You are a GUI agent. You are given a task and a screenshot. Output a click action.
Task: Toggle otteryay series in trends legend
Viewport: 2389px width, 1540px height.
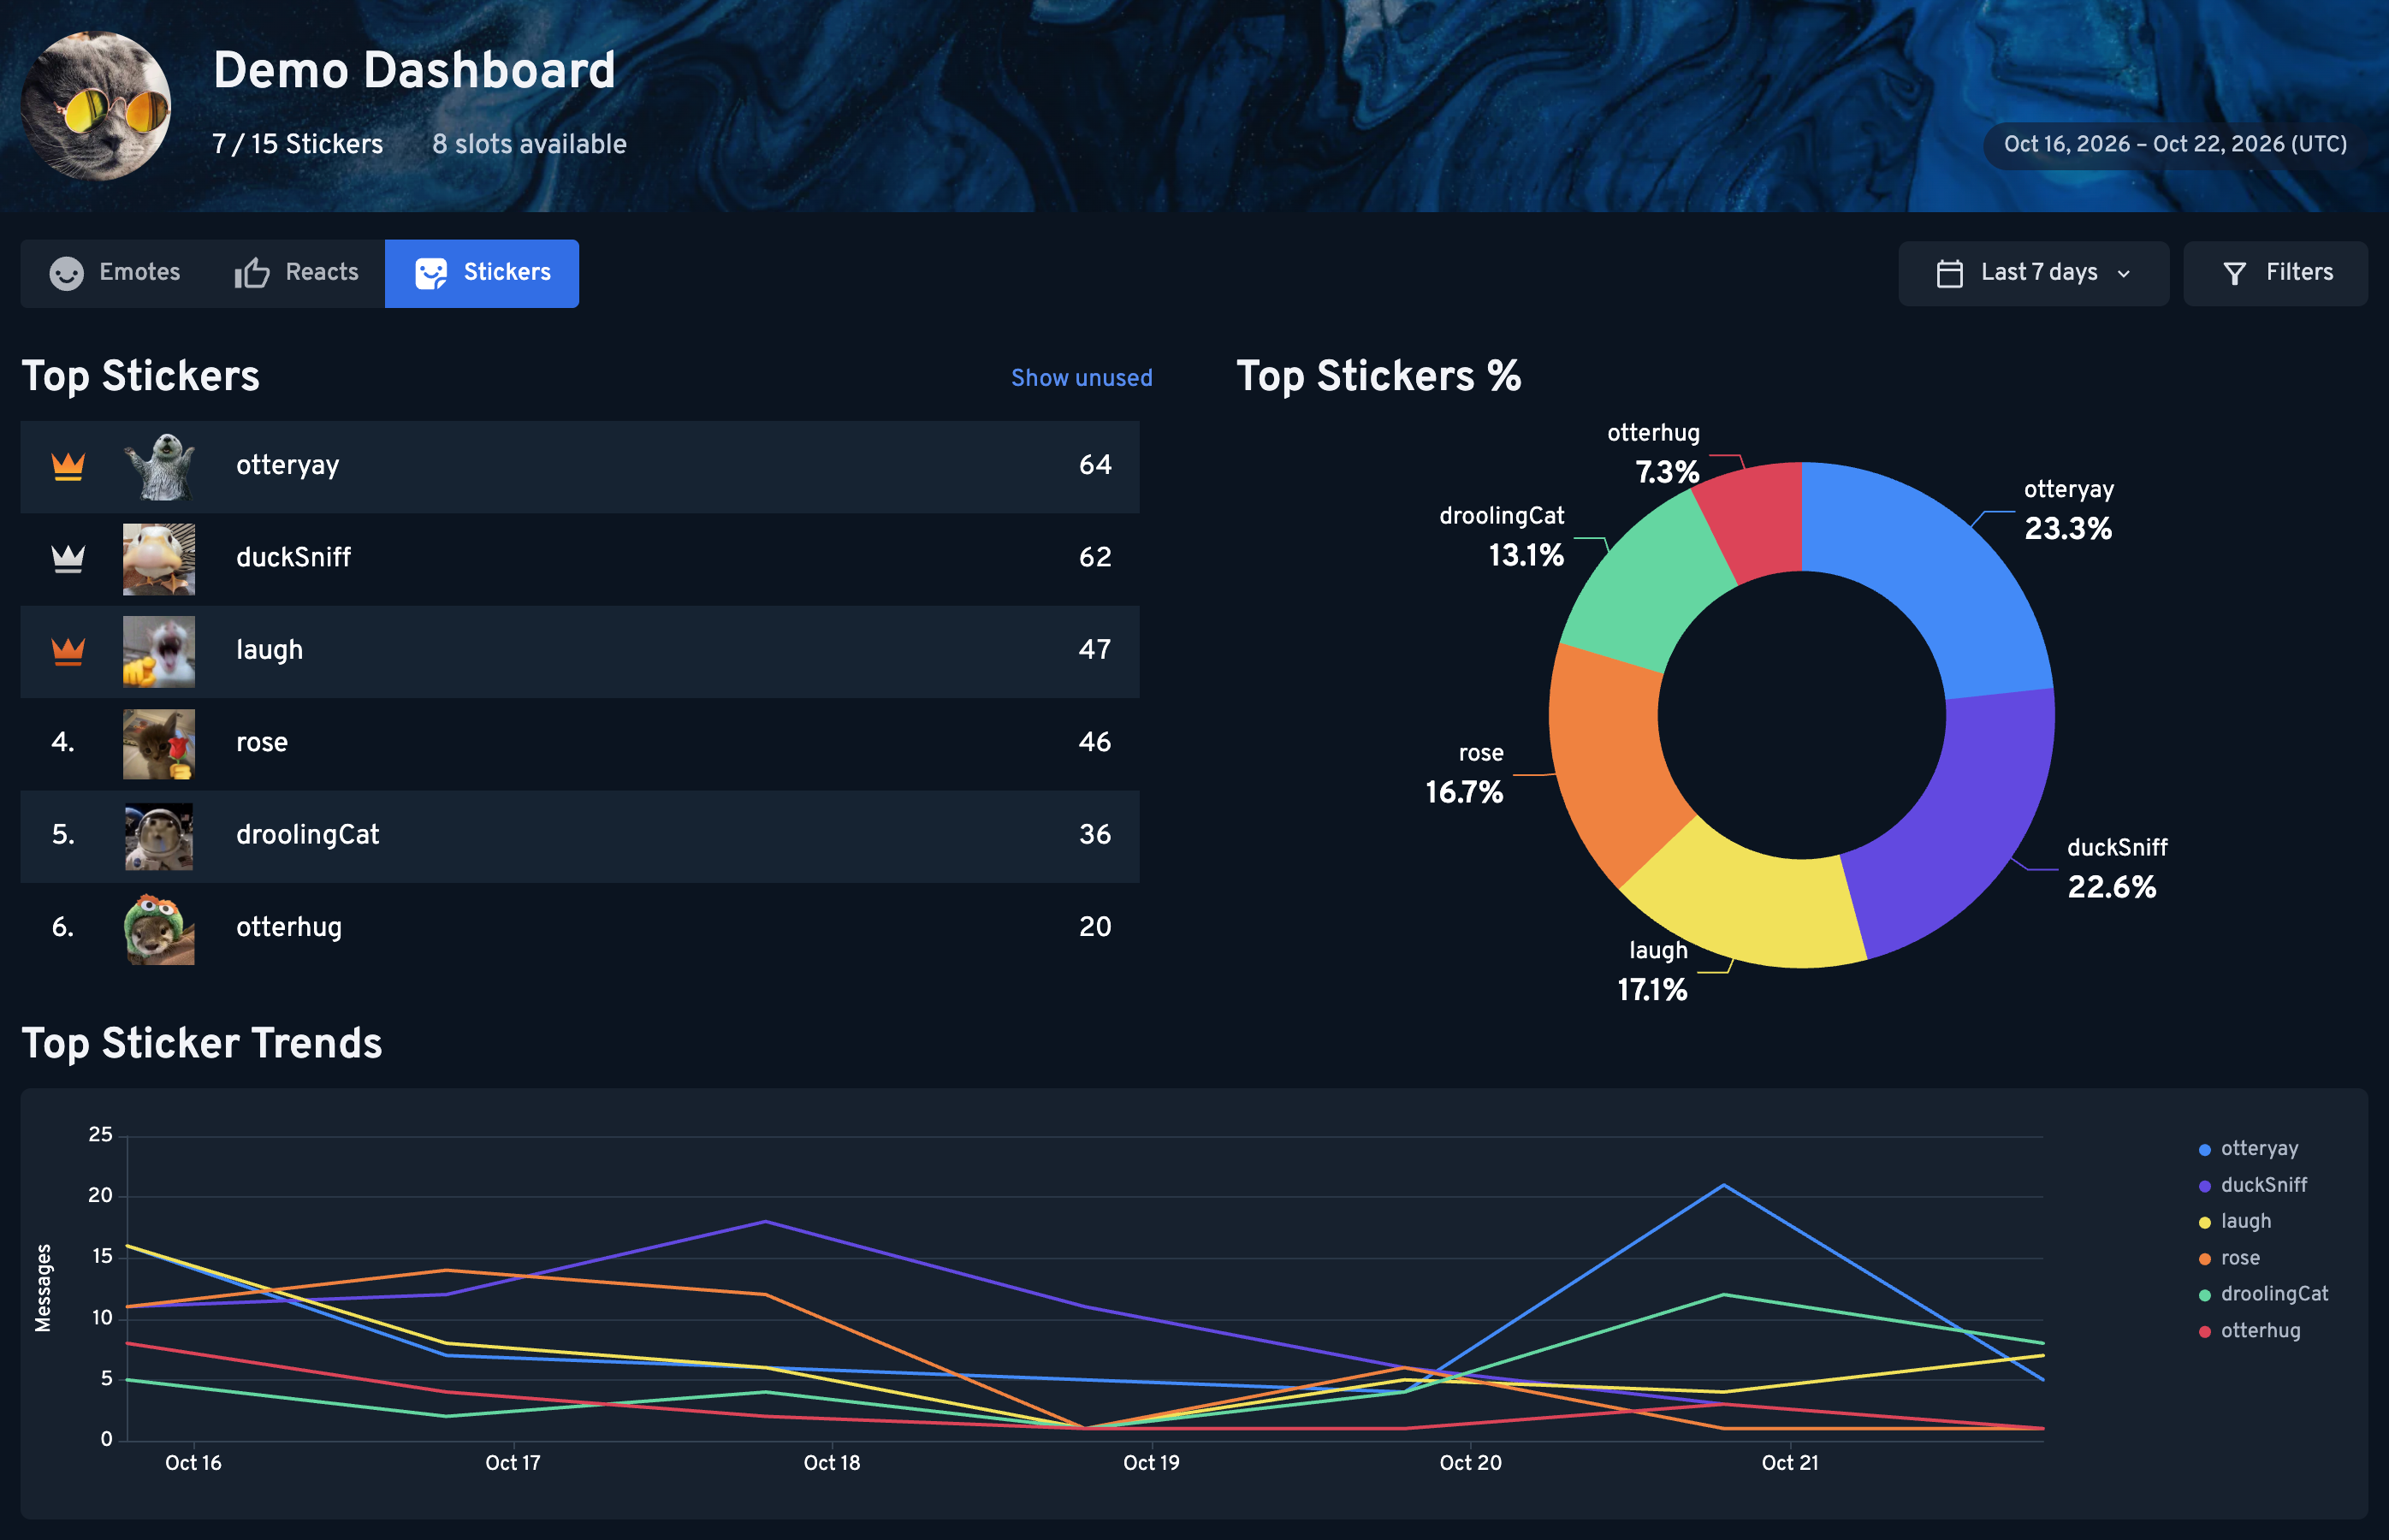point(2248,1149)
